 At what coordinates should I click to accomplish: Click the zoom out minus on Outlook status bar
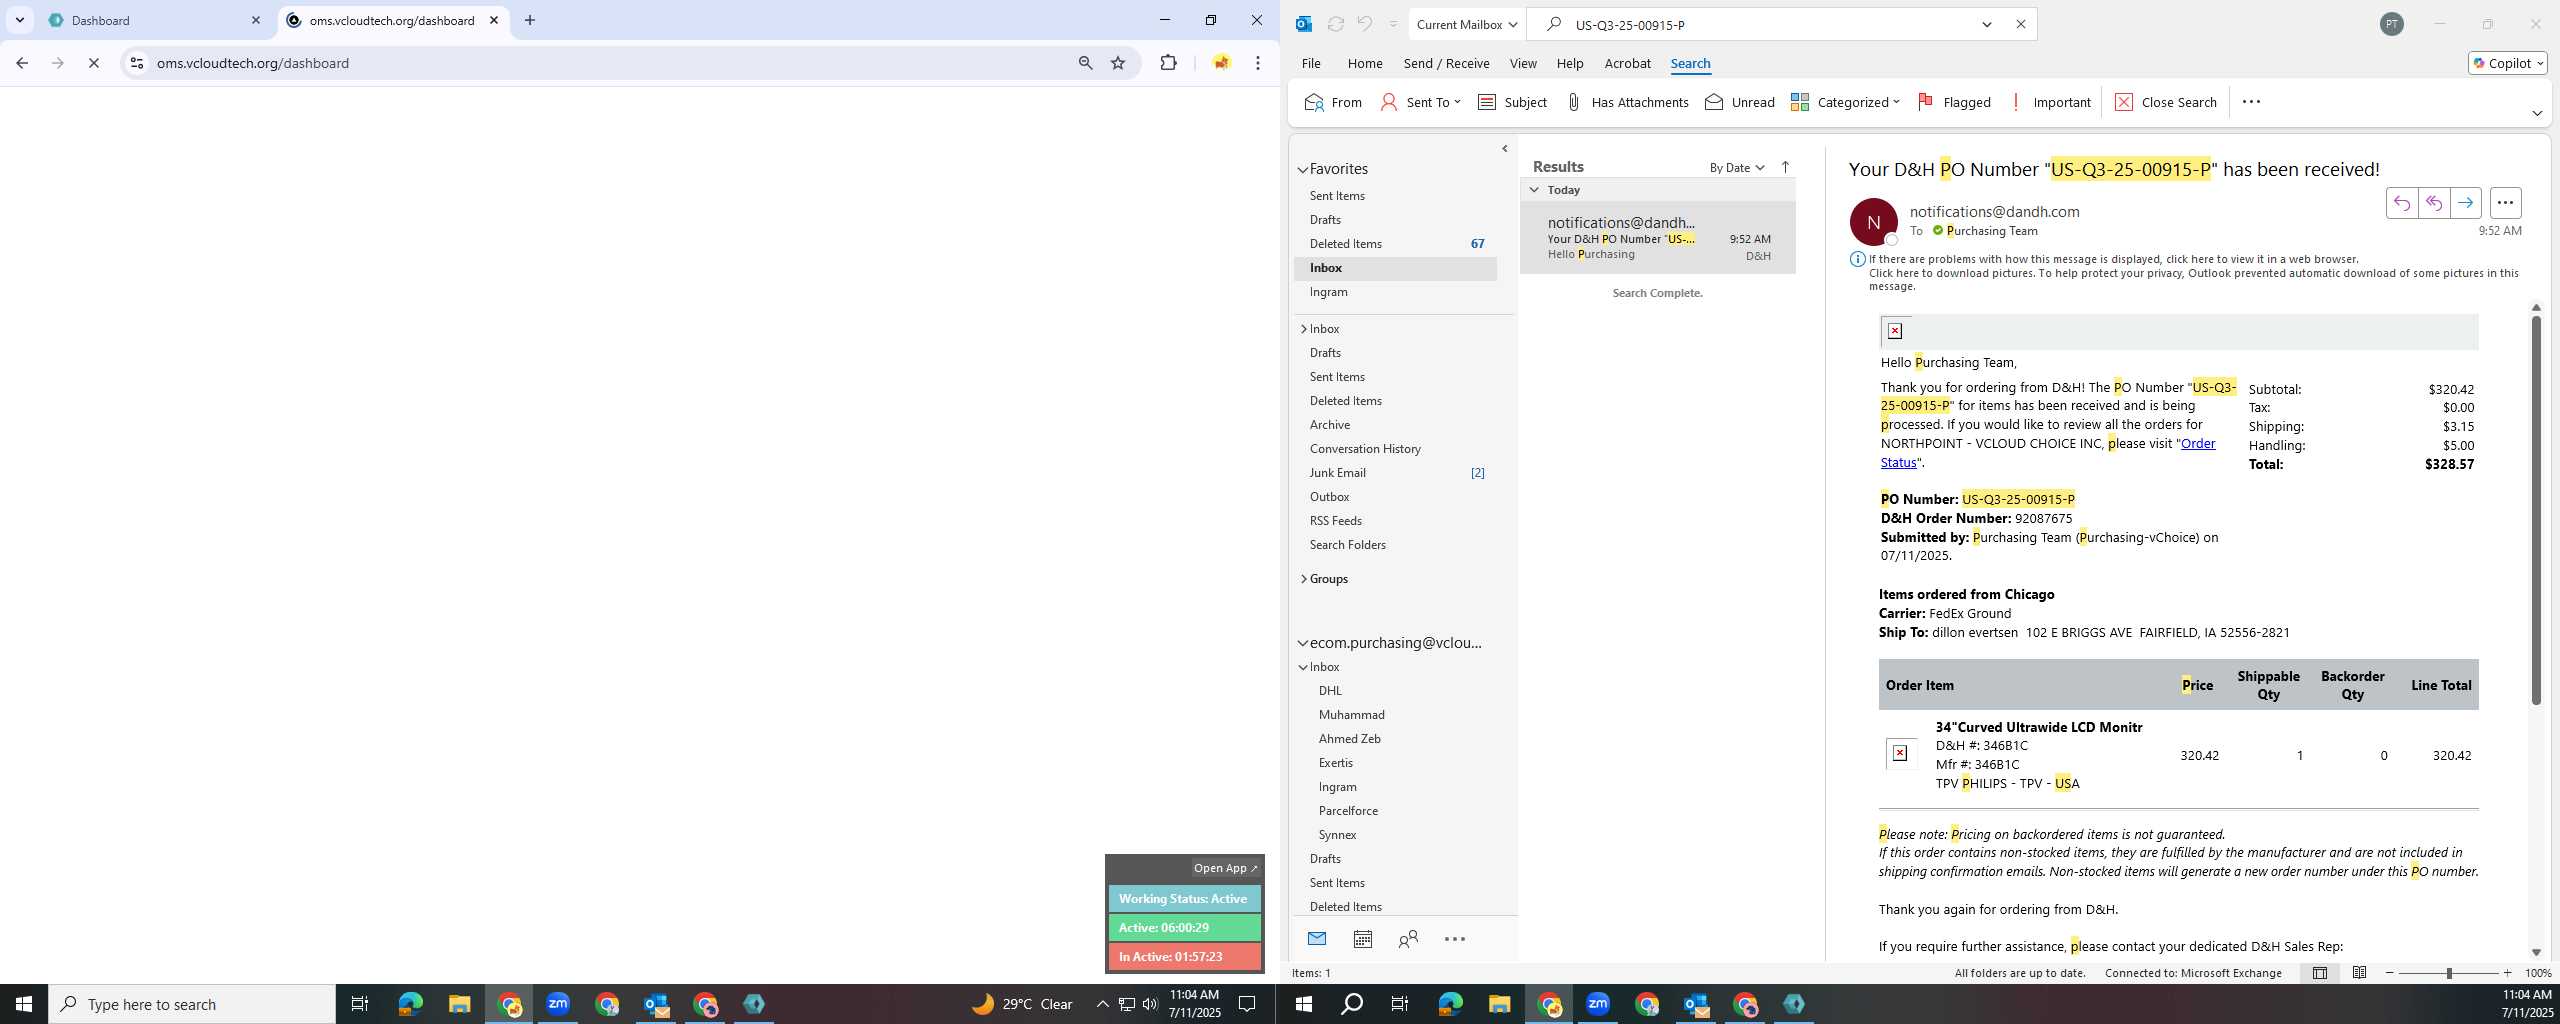(2390, 973)
